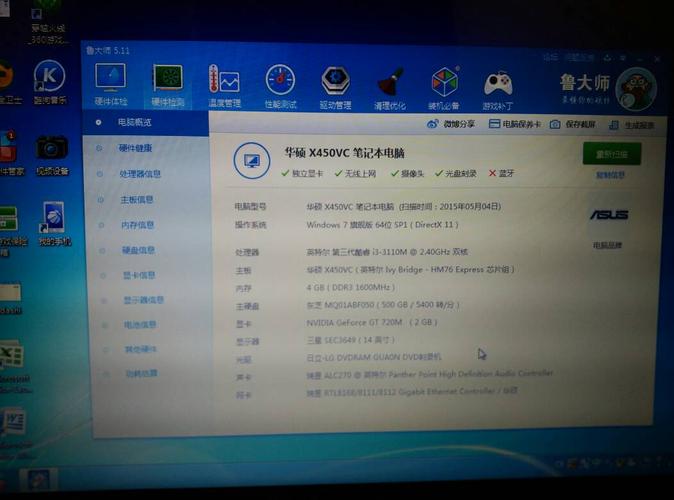The height and width of the screenshot is (500, 674).
Task: Click the computer monitor overview icon
Action: (252, 161)
